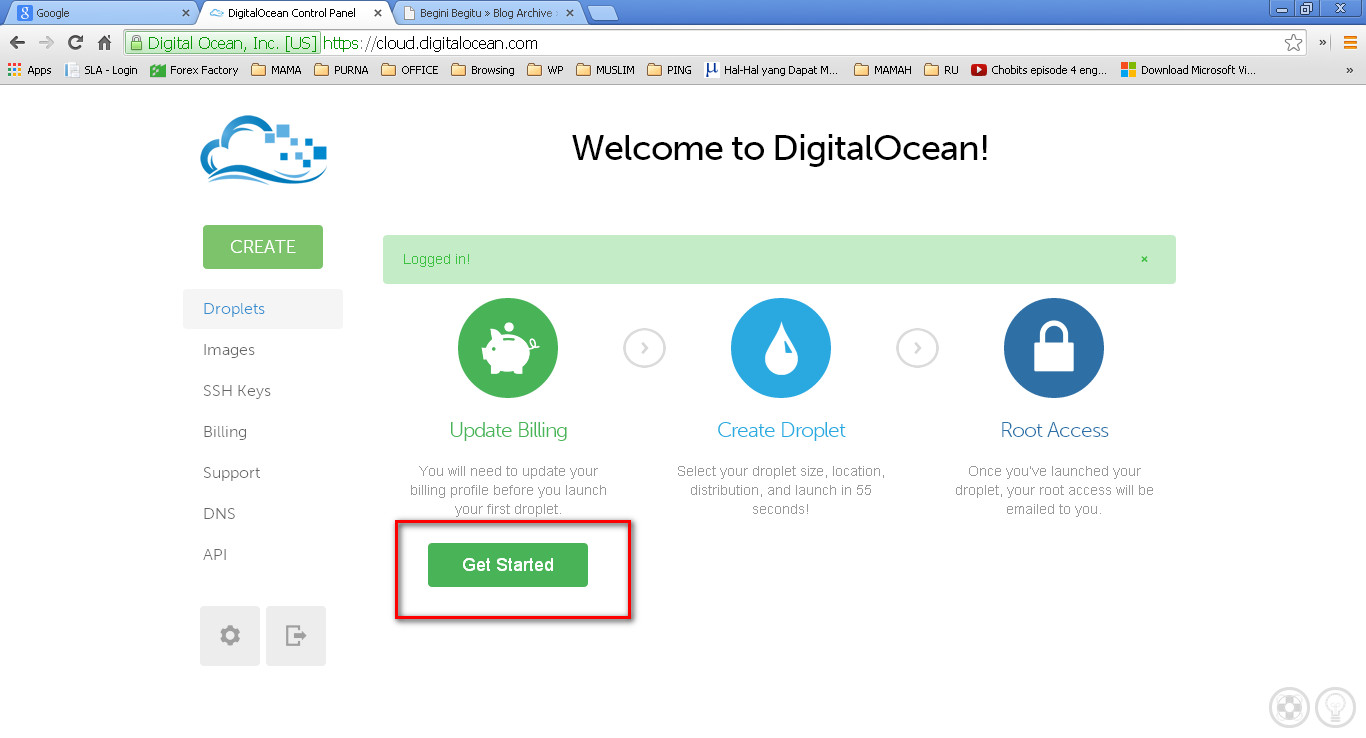Reload the page with refresh icon
This screenshot has width=1366, height=738.
click(x=75, y=43)
